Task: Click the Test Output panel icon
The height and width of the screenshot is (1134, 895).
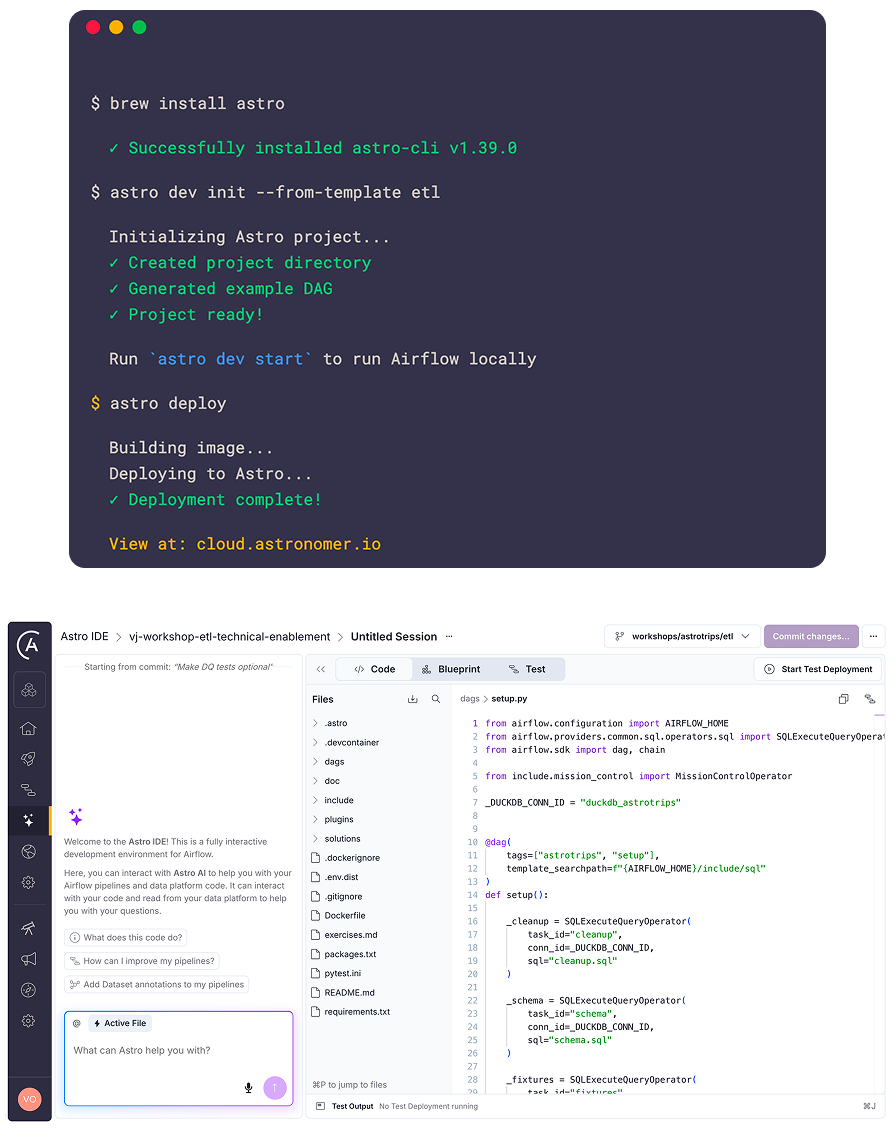Action: pyautogui.click(x=321, y=1106)
